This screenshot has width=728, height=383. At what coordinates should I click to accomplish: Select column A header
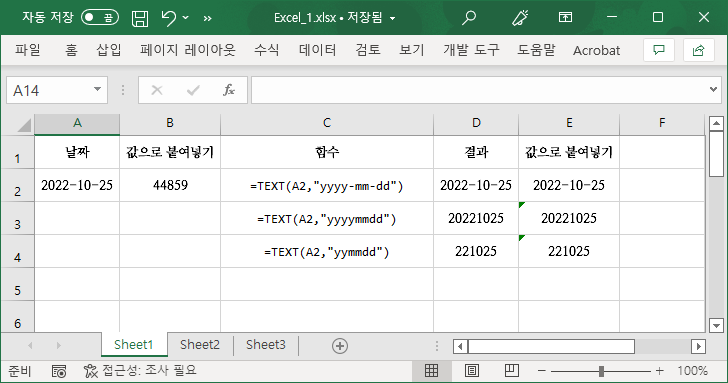point(77,123)
